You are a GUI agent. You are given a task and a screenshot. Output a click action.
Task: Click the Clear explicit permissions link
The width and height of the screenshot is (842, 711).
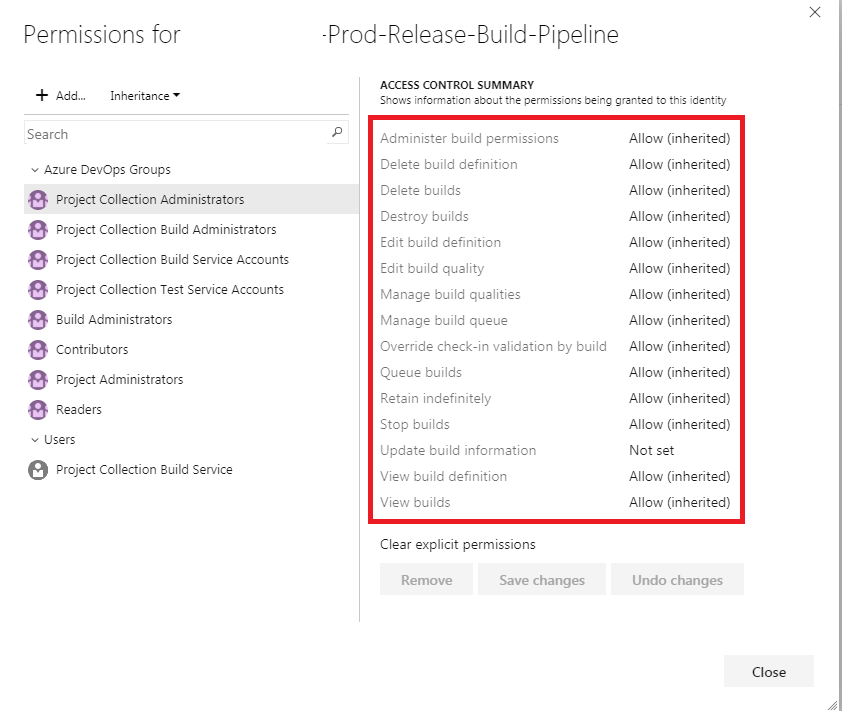coord(457,544)
